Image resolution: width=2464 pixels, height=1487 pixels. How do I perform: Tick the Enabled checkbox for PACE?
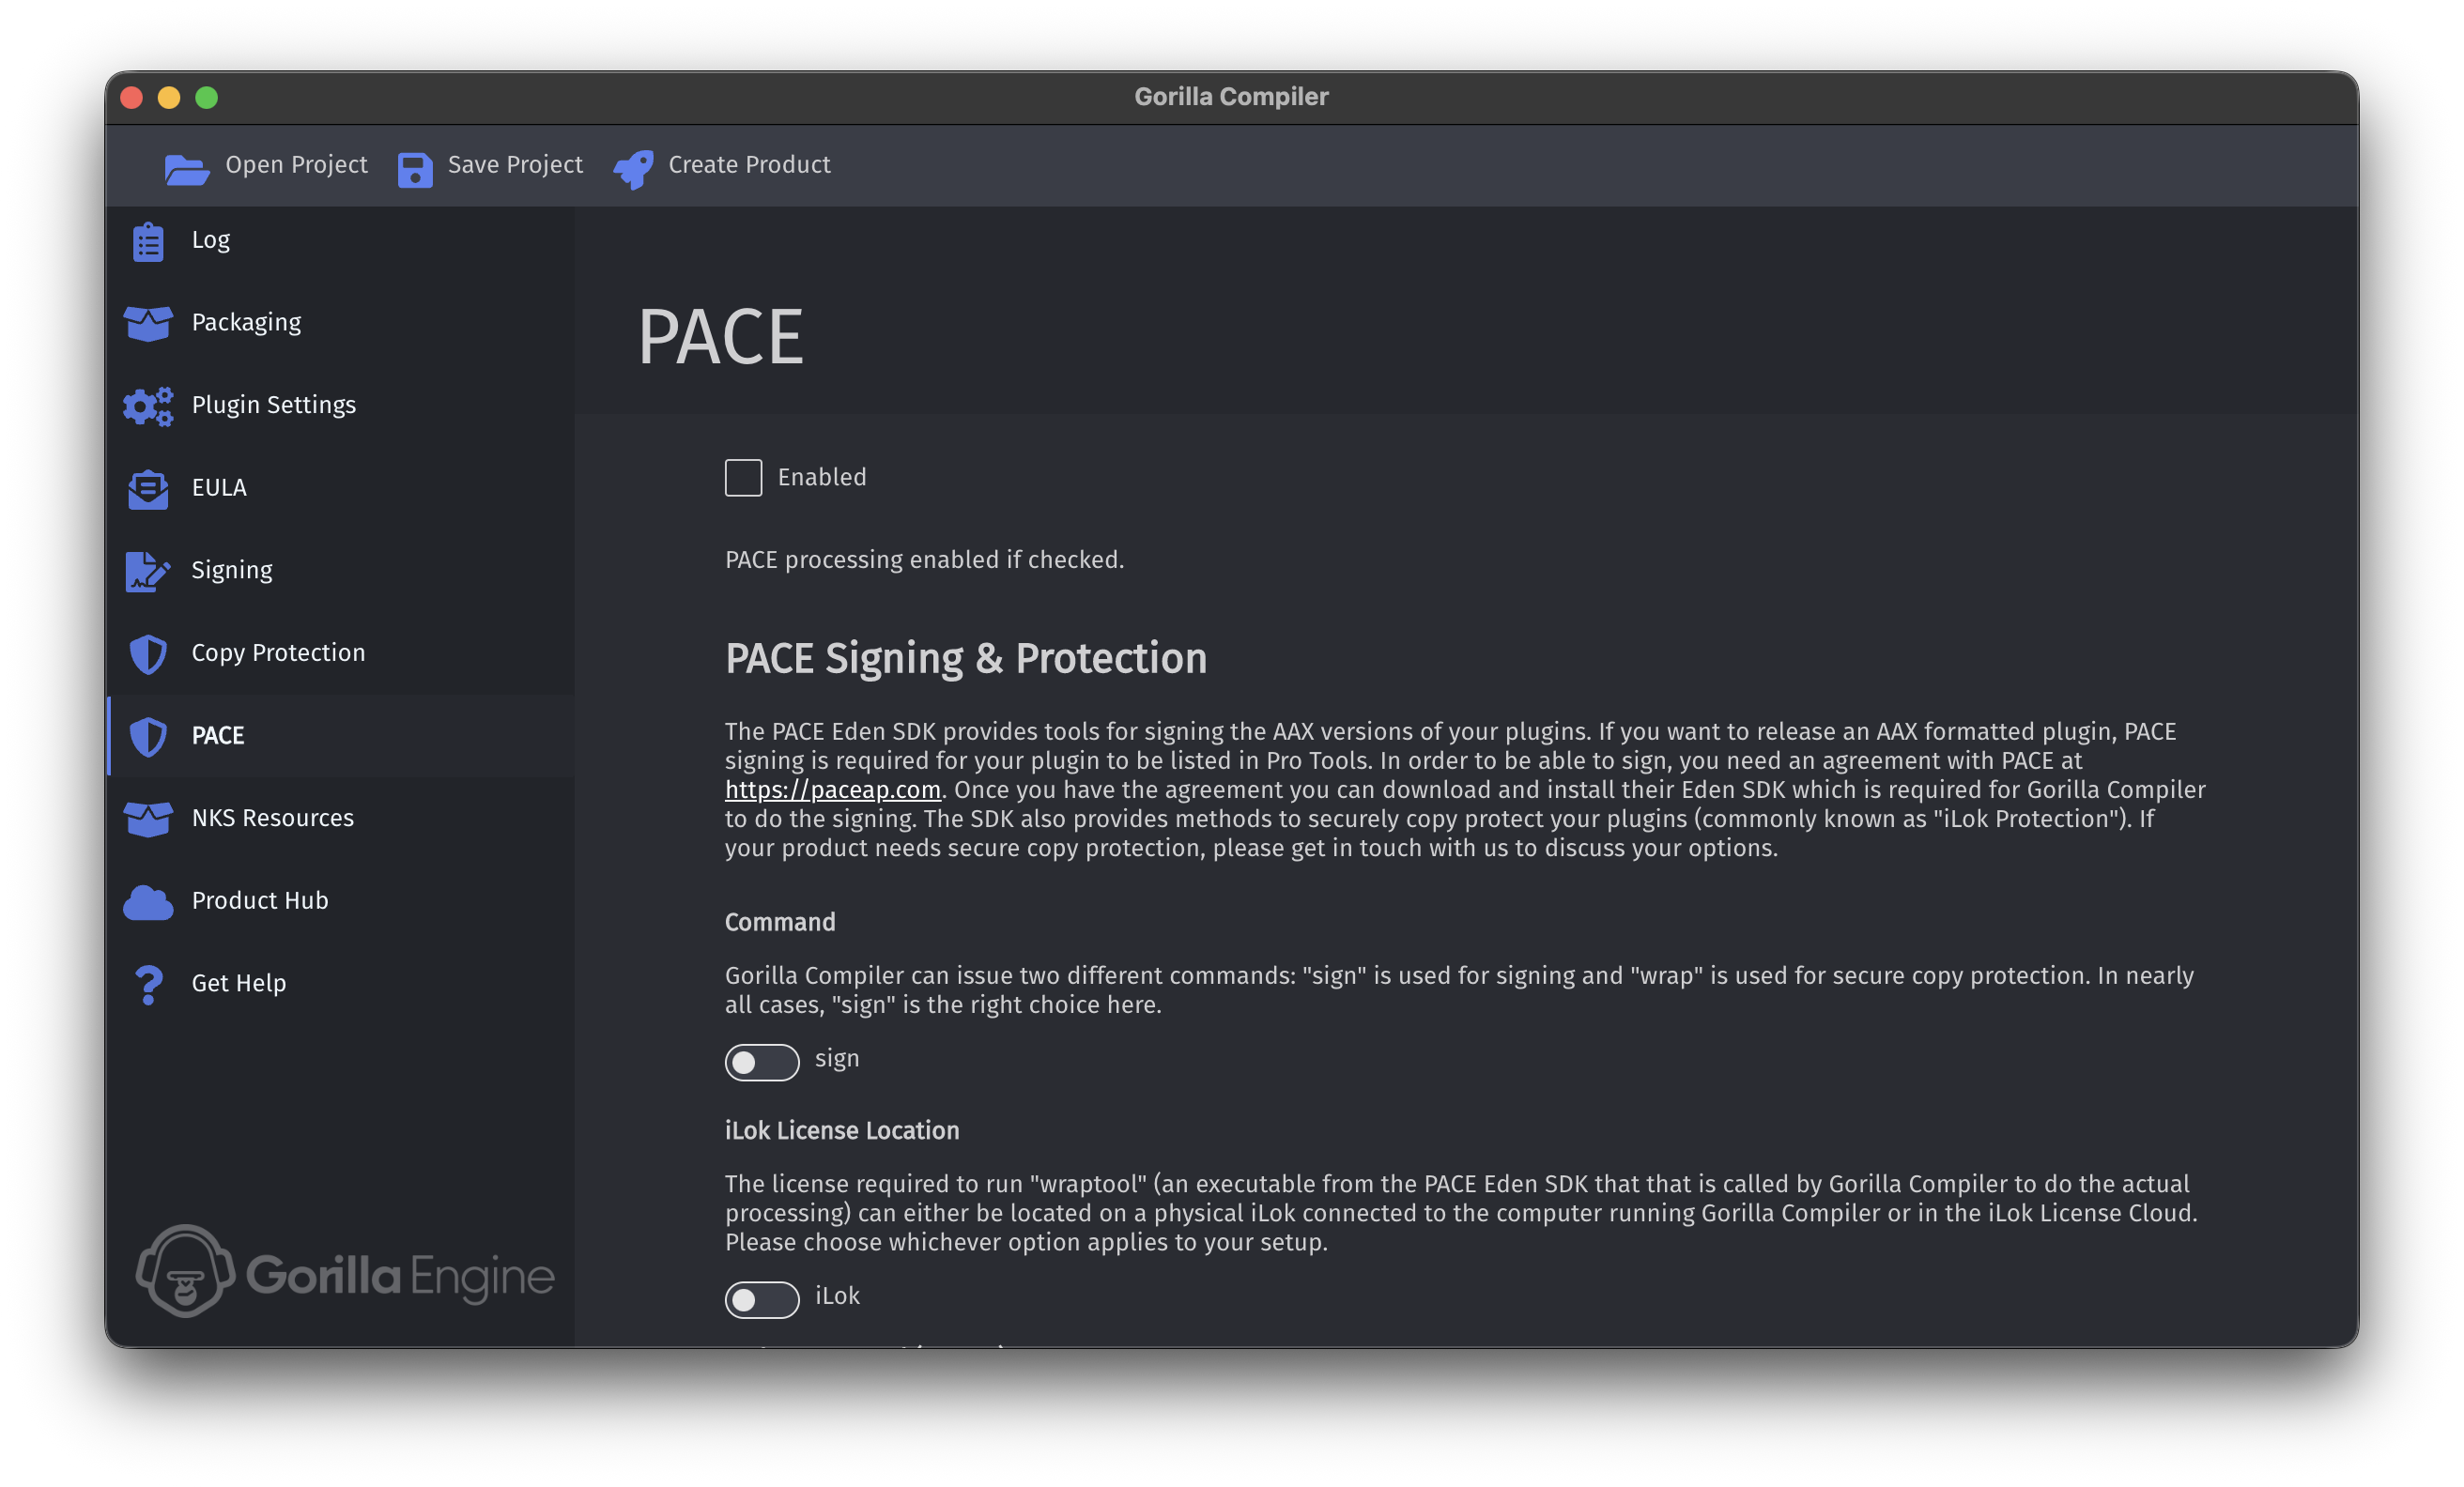743,478
